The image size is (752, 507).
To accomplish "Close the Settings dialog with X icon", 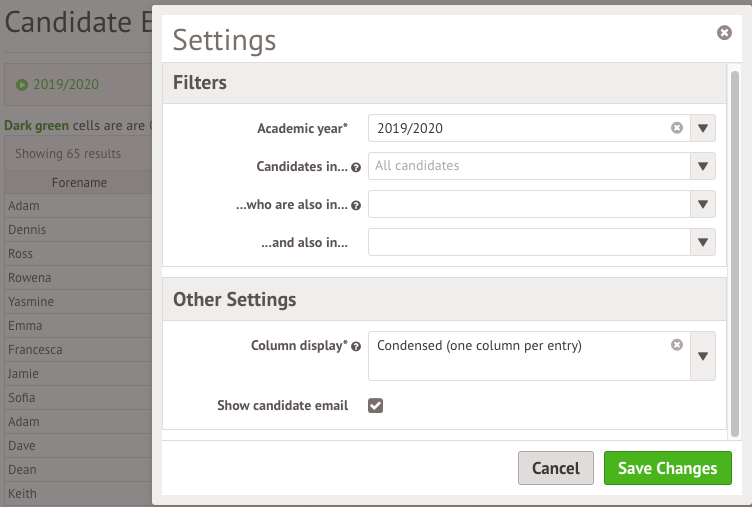I will tap(724, 33).
